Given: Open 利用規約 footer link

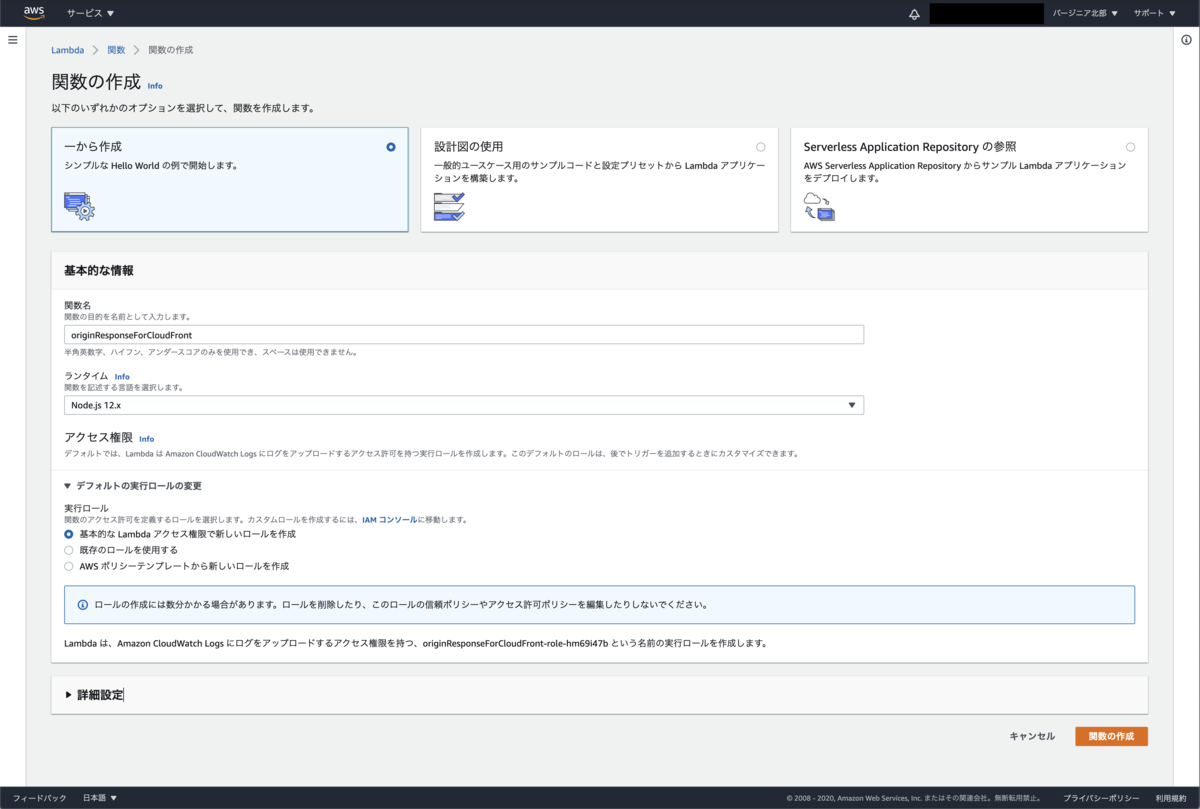Looking at the screenshot, I should click(x=1171, y=798).
